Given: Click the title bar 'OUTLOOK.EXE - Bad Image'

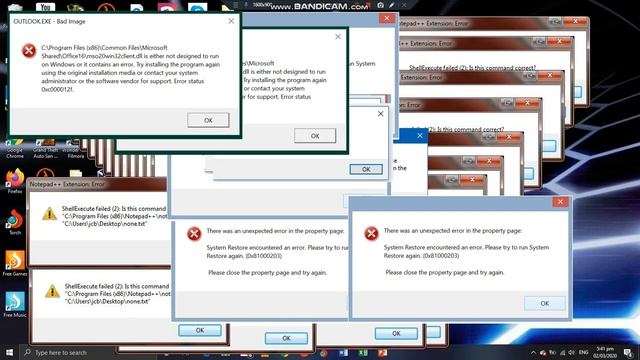Looking at the screenshot, I should 49,21.
